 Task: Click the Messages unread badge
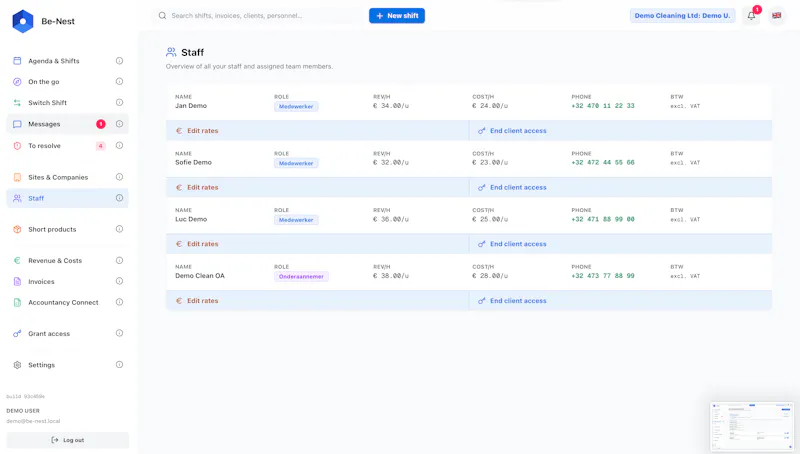point(101,124)
